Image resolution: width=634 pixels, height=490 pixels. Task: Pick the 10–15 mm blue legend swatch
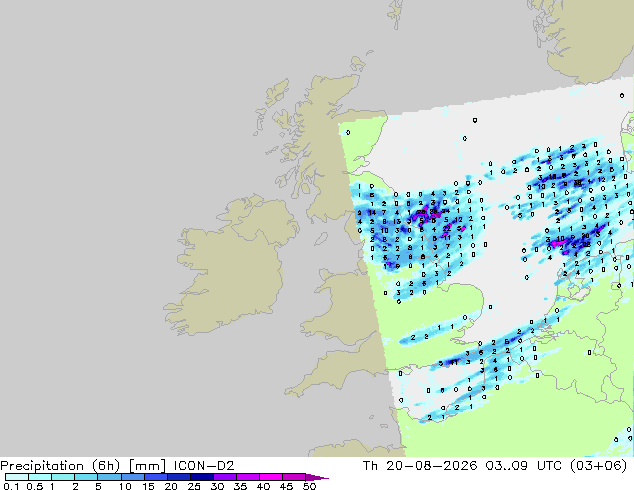coord(132,477)
